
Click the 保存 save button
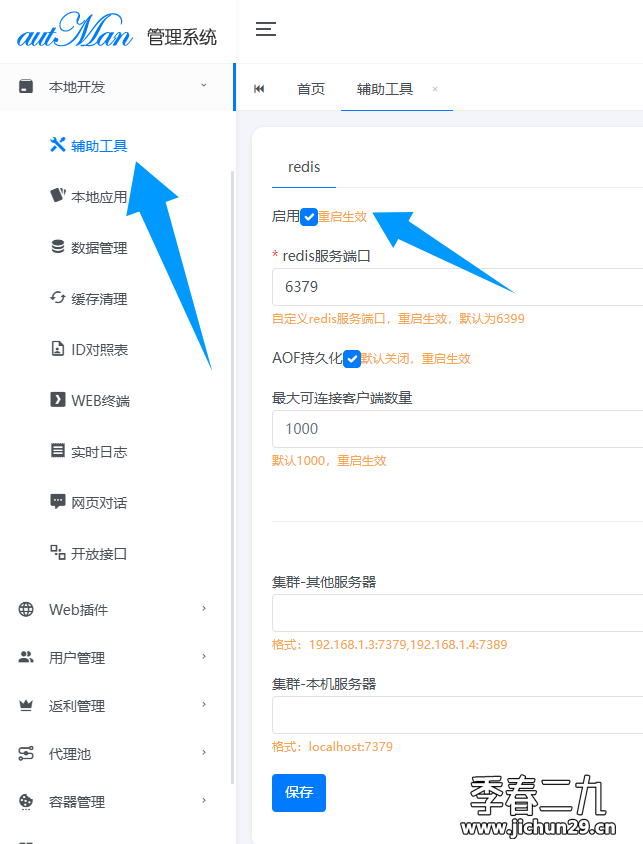pyautogui.click(x=299, y=792)
